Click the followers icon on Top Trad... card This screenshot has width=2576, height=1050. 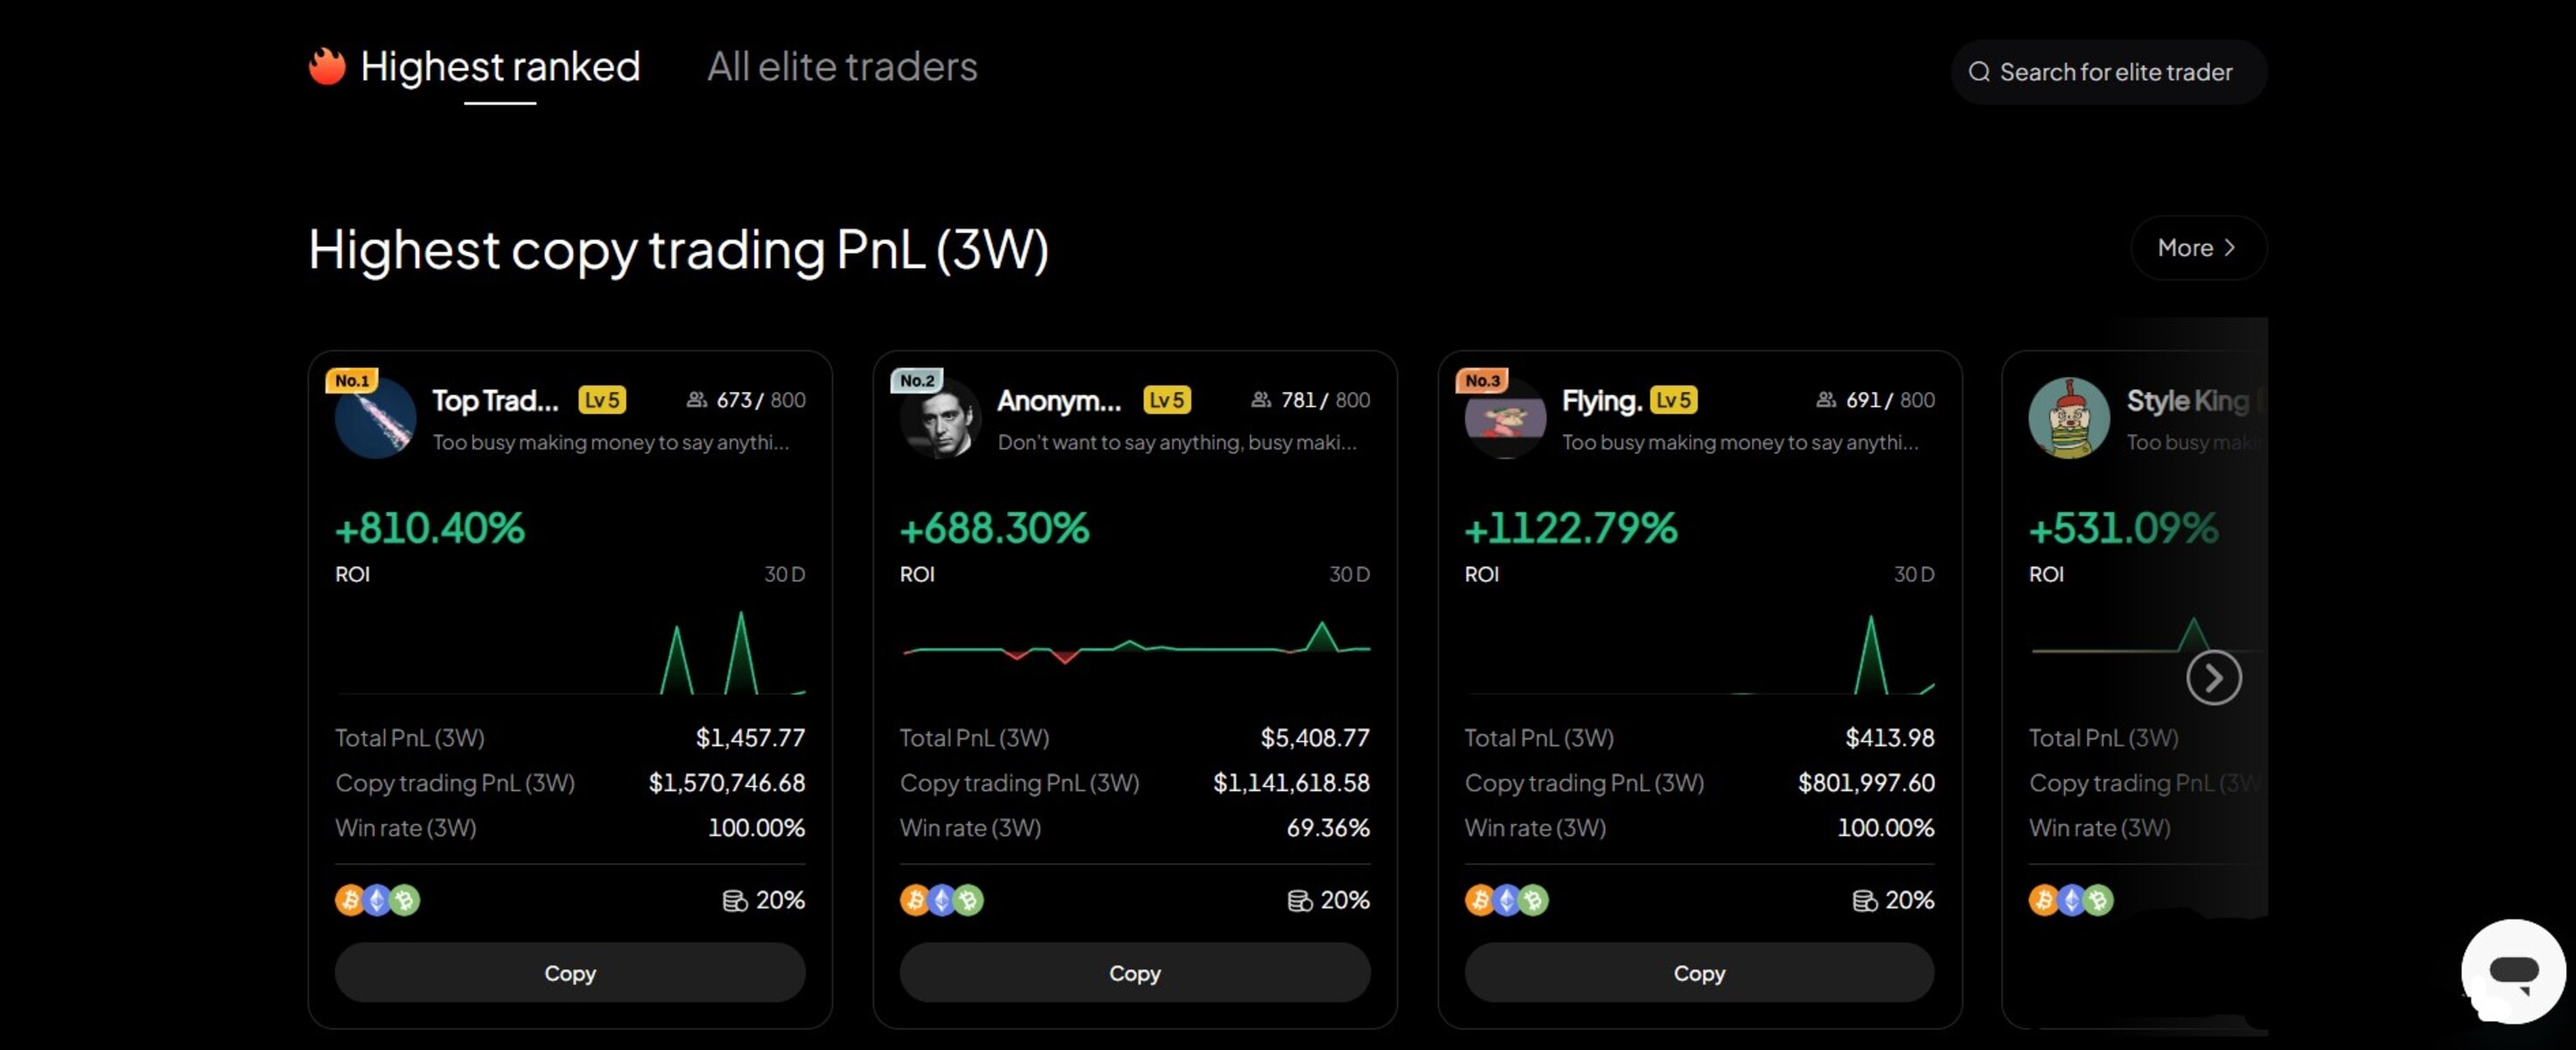pyautogui.click(x=696, y=400)
